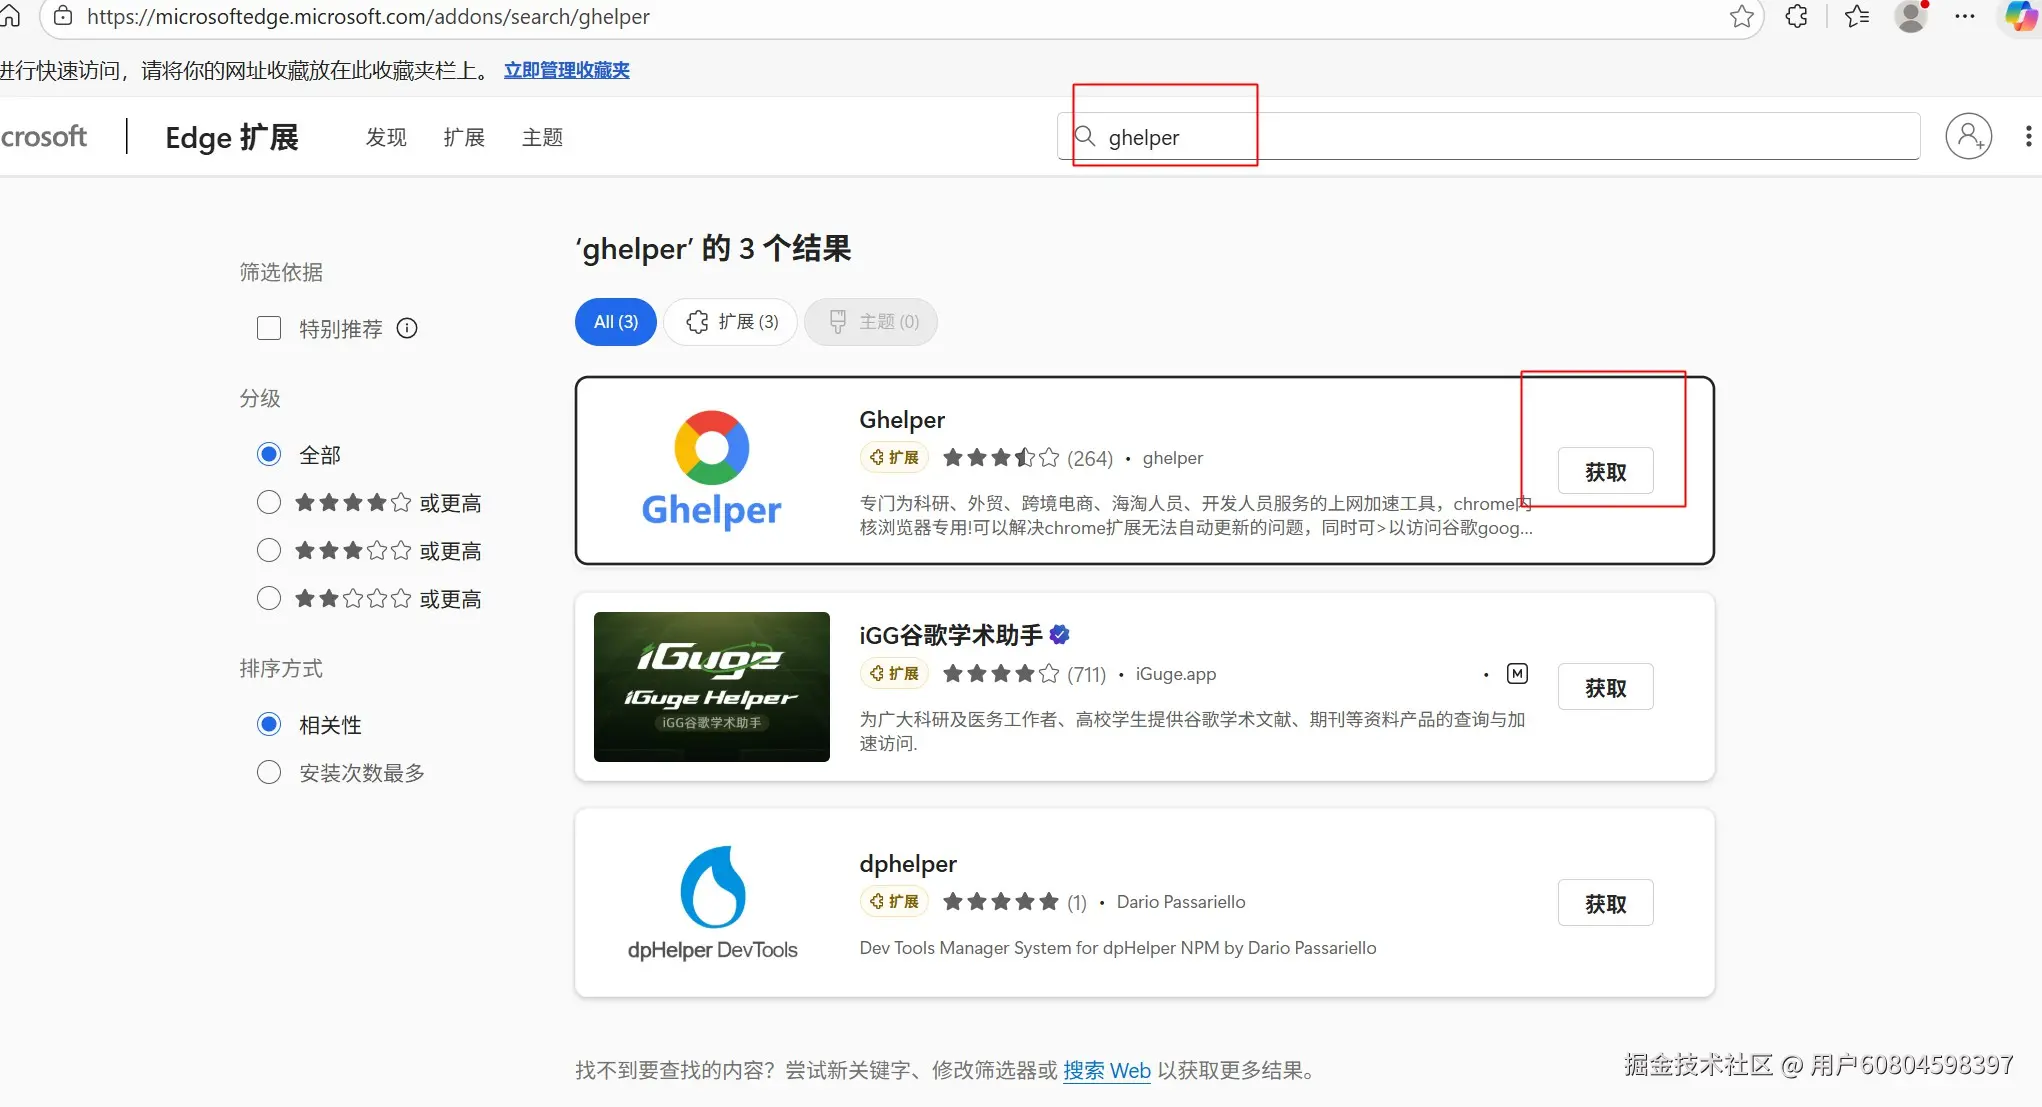Image resolution: width=2042 pixels, height=1107 pixels.
Task: Add page to favorites star icon
Action: (x=1741, y=16)
